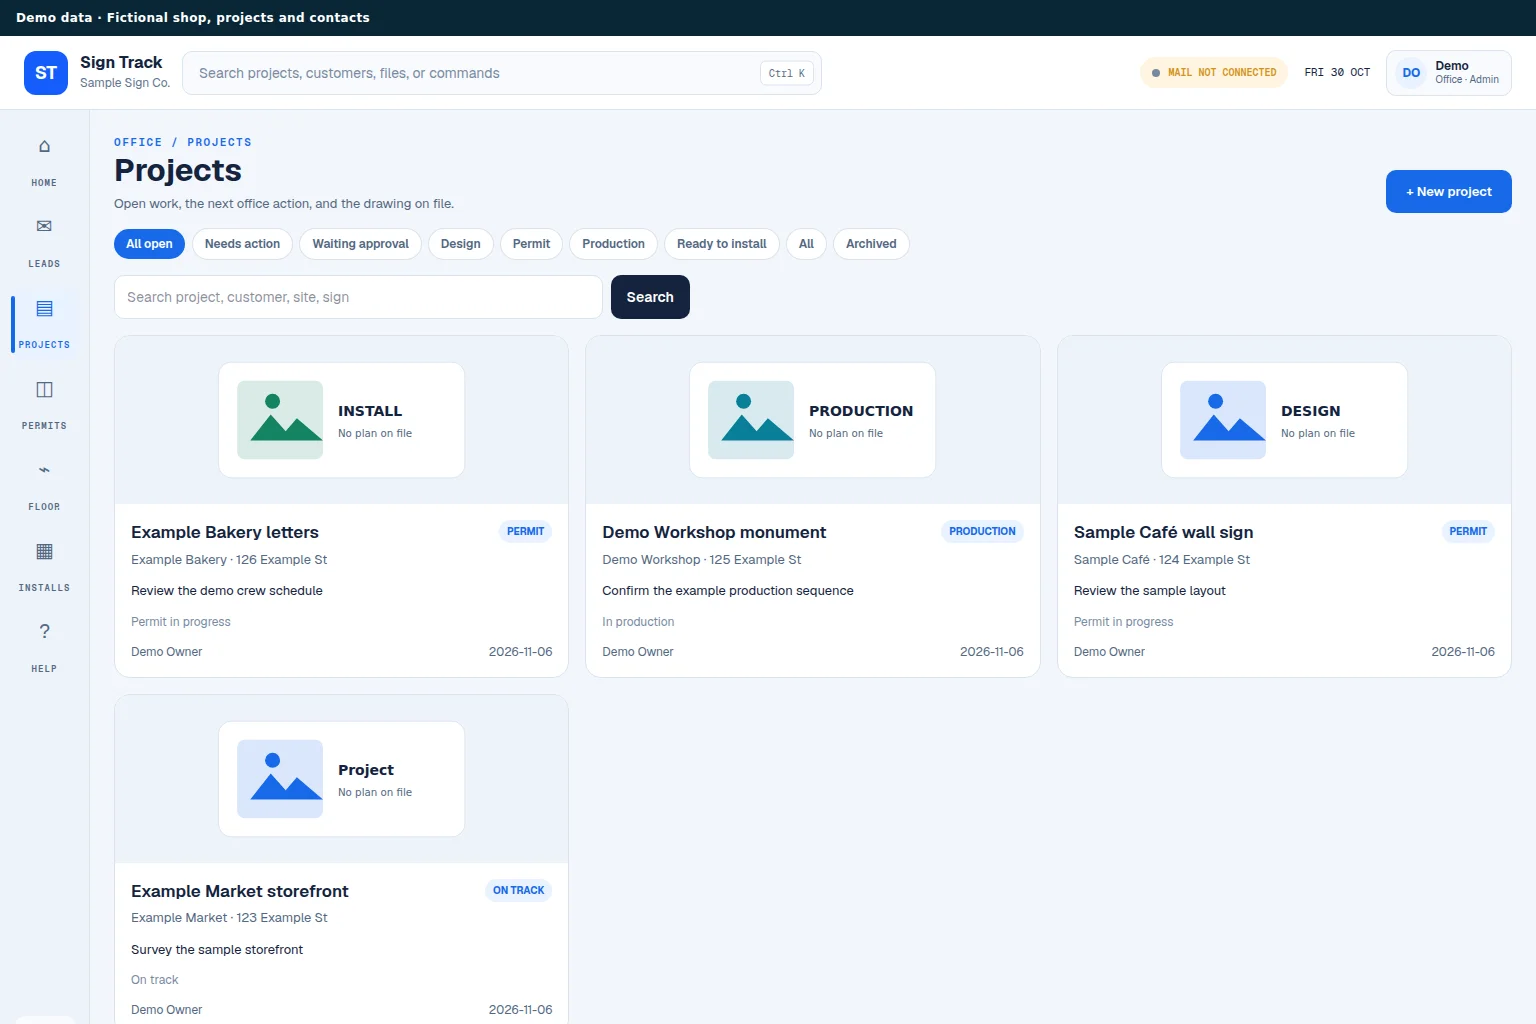Click 'Confirm the example production sequence' text

point(728,591)
